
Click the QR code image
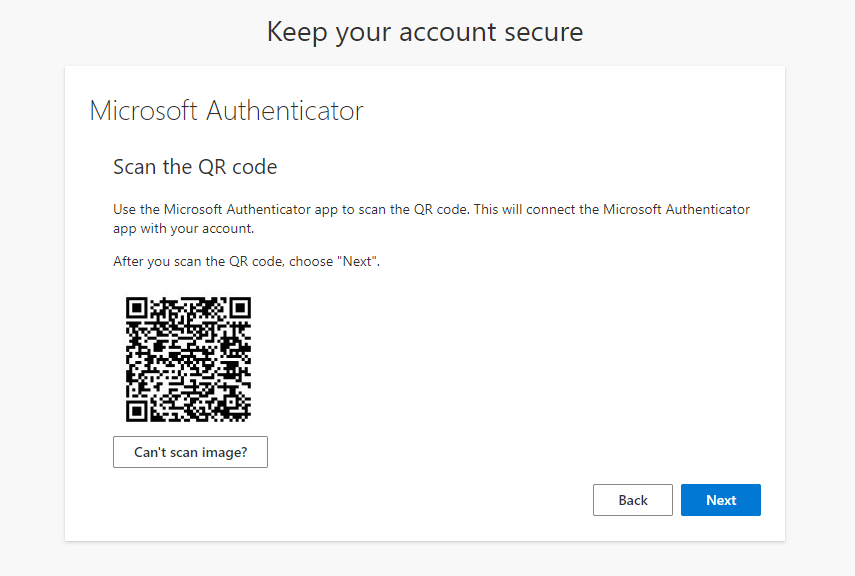pyautogui.click(x=188, y=359)
